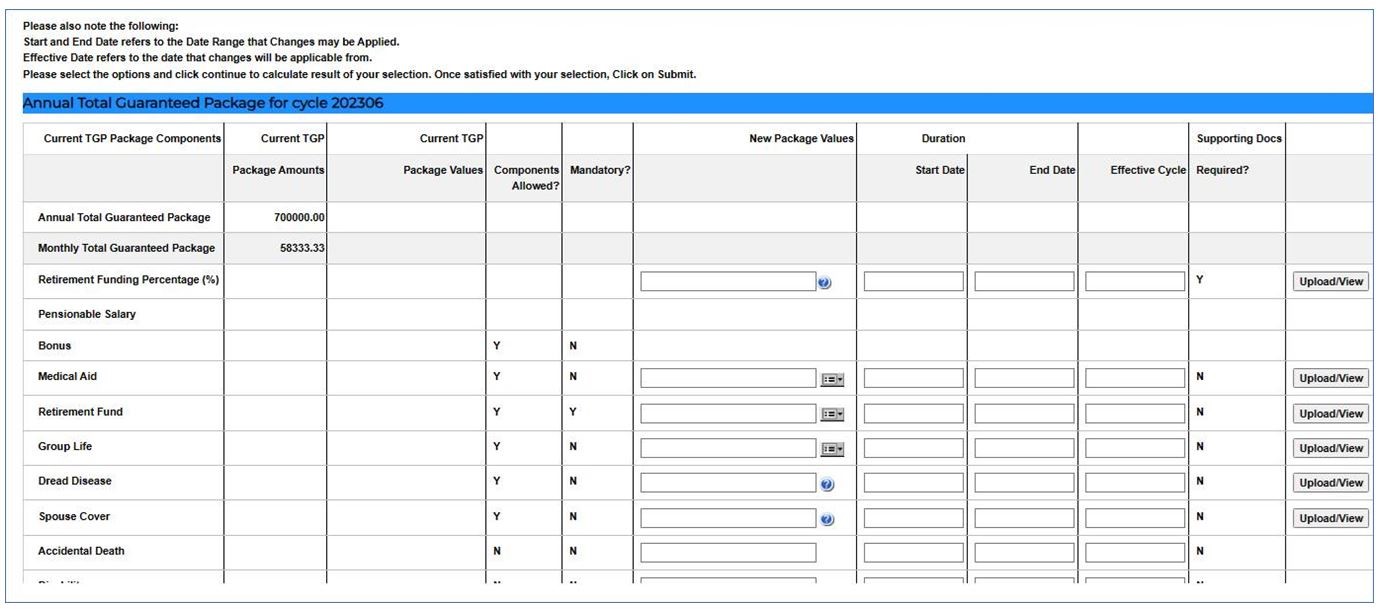Click Upload/View button for Spouse Cover
This screenshot has width=1381, height=609.
(1330, 518)
